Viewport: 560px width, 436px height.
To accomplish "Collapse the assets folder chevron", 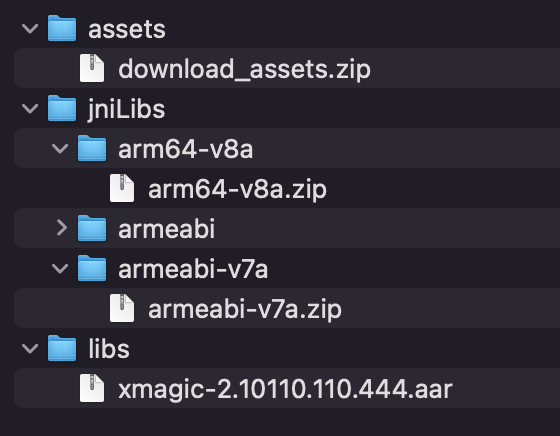I will (30, 28).
